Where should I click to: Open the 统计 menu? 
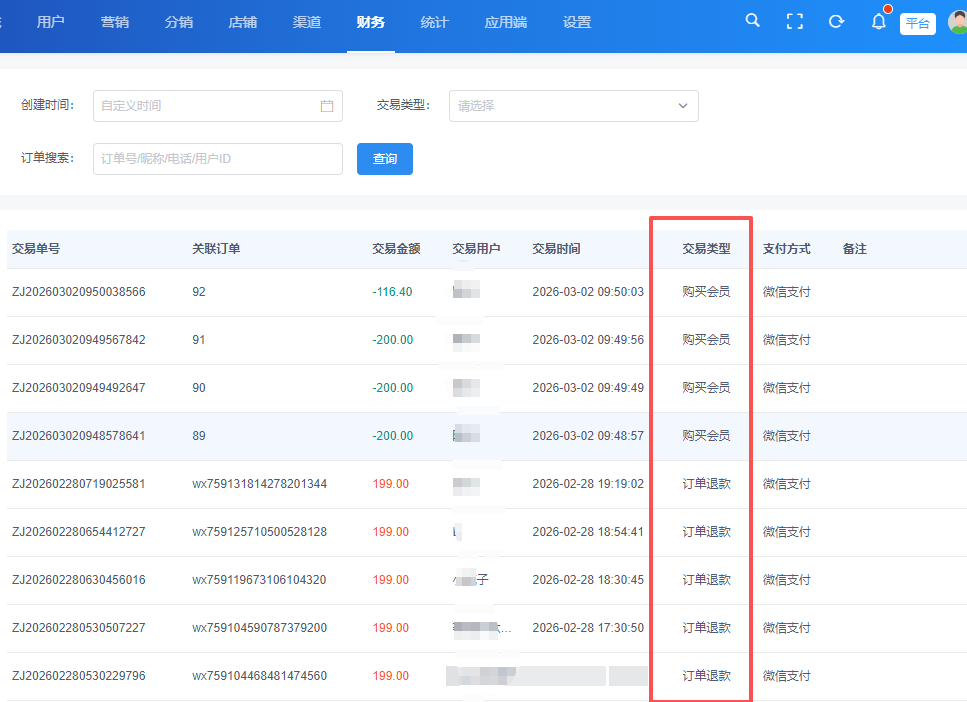(434, 22)
